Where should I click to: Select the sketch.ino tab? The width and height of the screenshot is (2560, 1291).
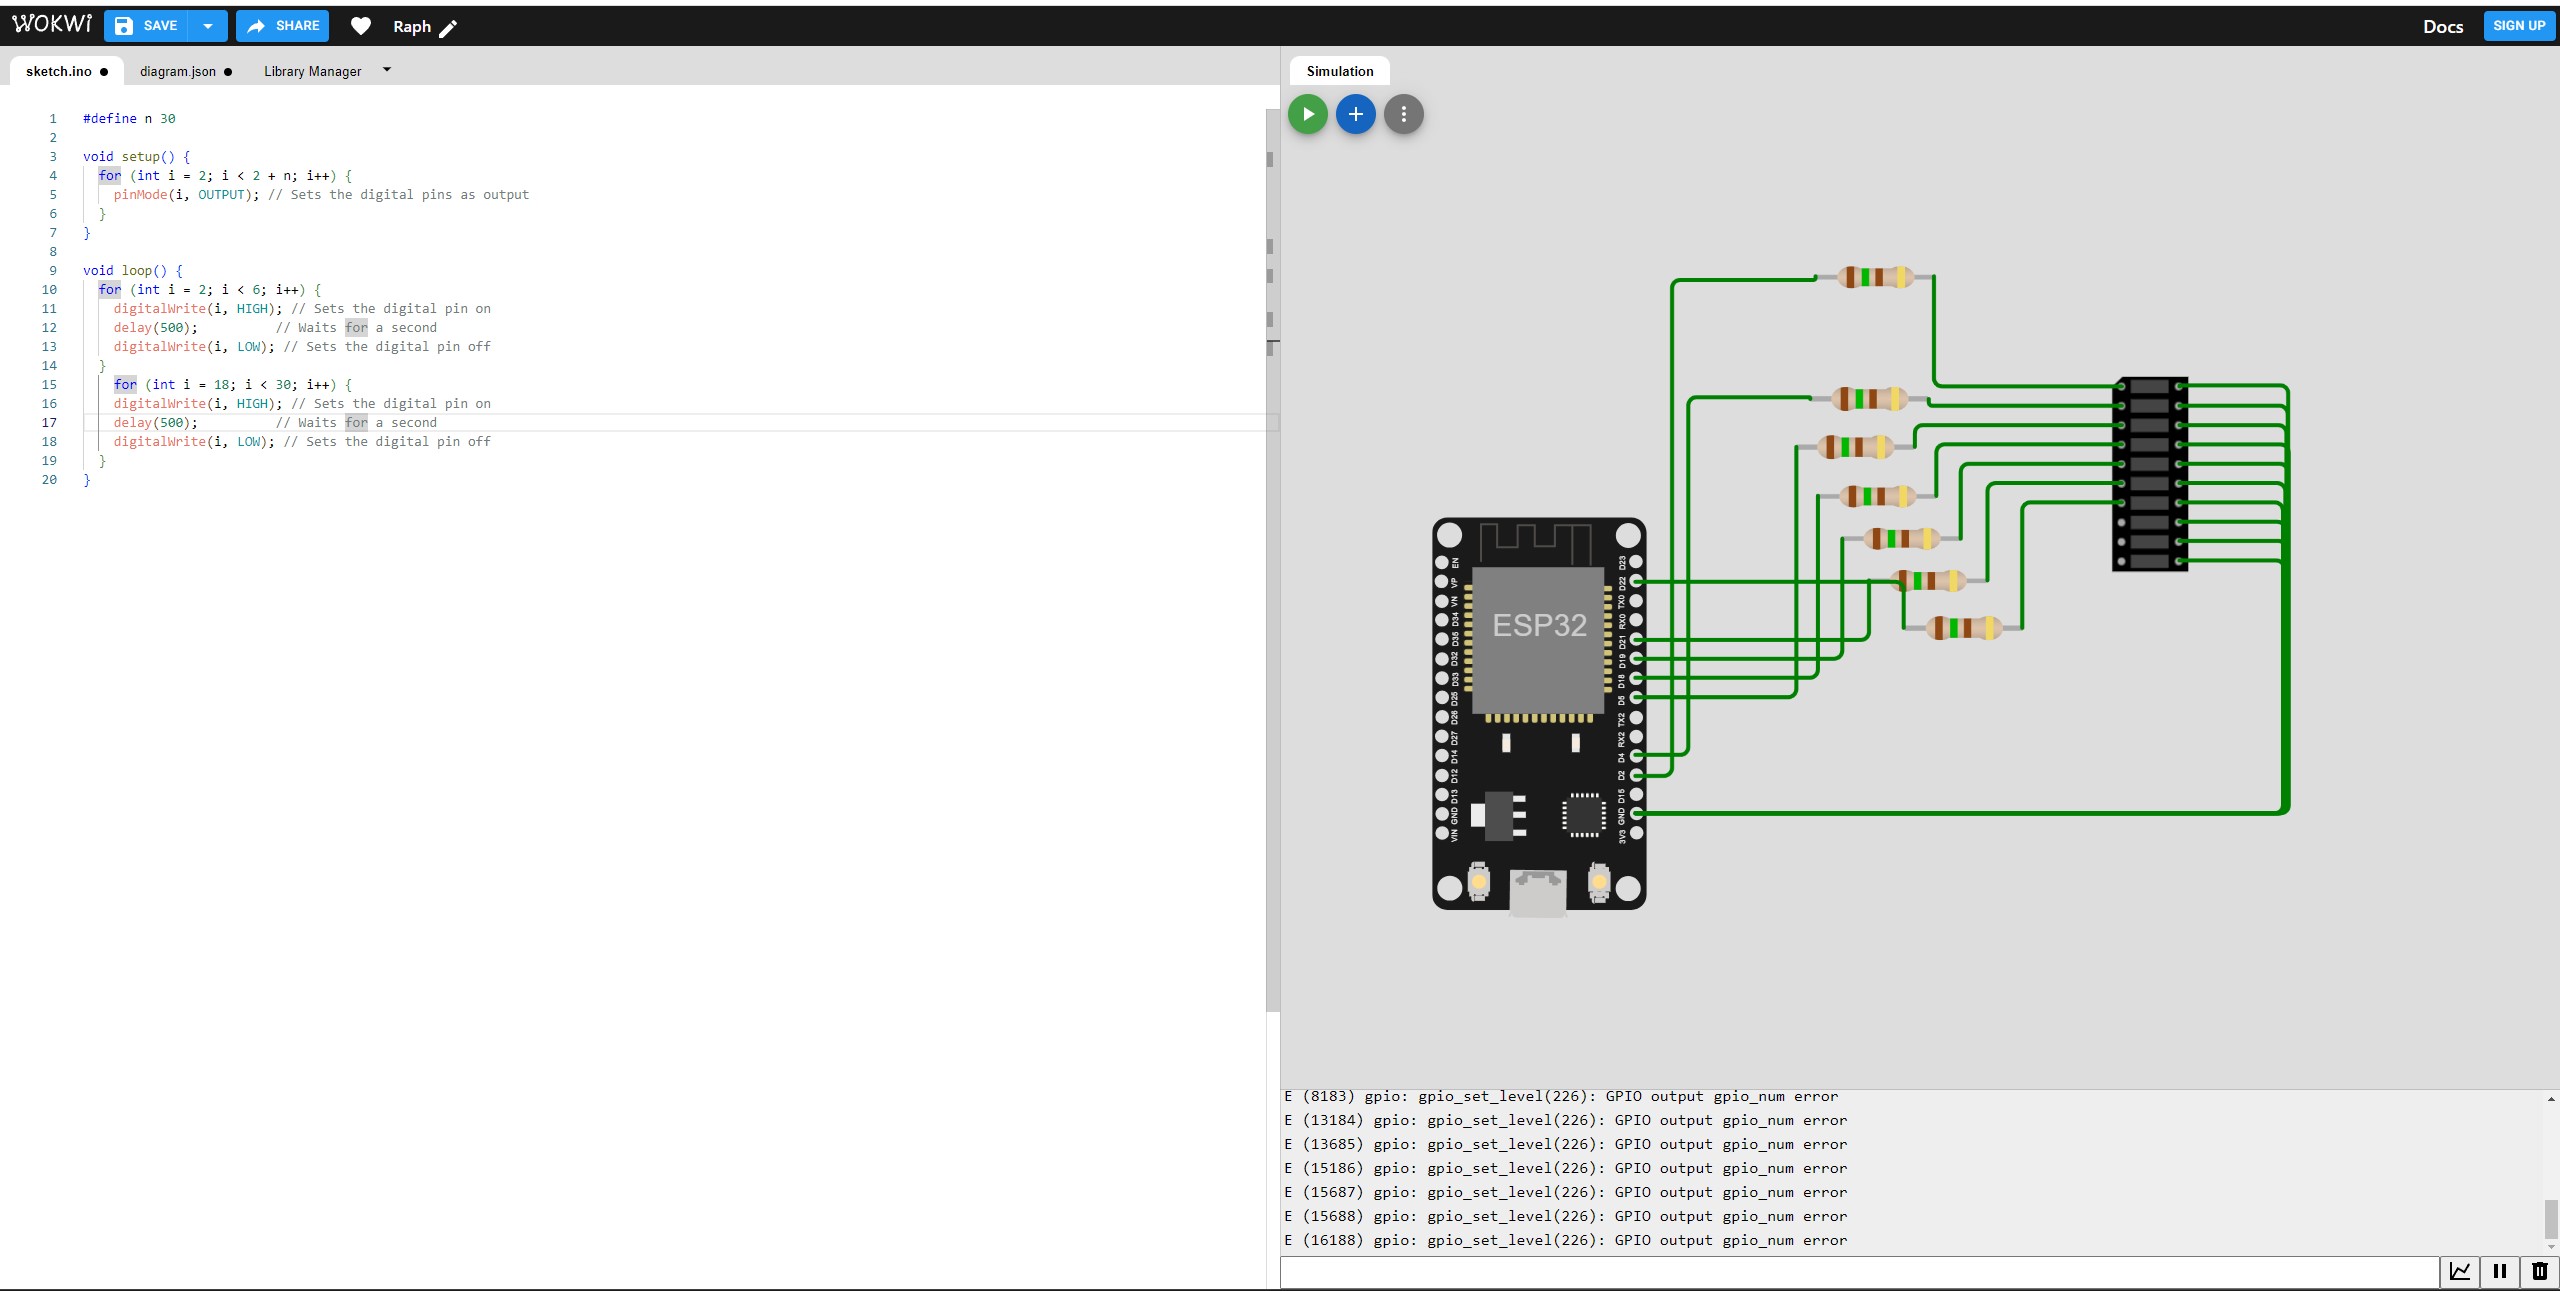click(x=59, y=71)
